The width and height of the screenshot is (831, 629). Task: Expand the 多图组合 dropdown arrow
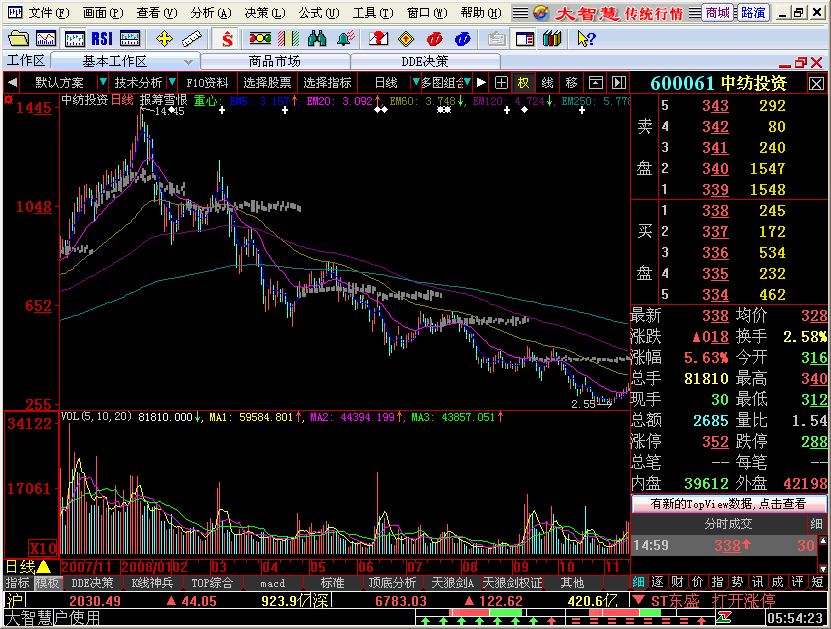467,83
